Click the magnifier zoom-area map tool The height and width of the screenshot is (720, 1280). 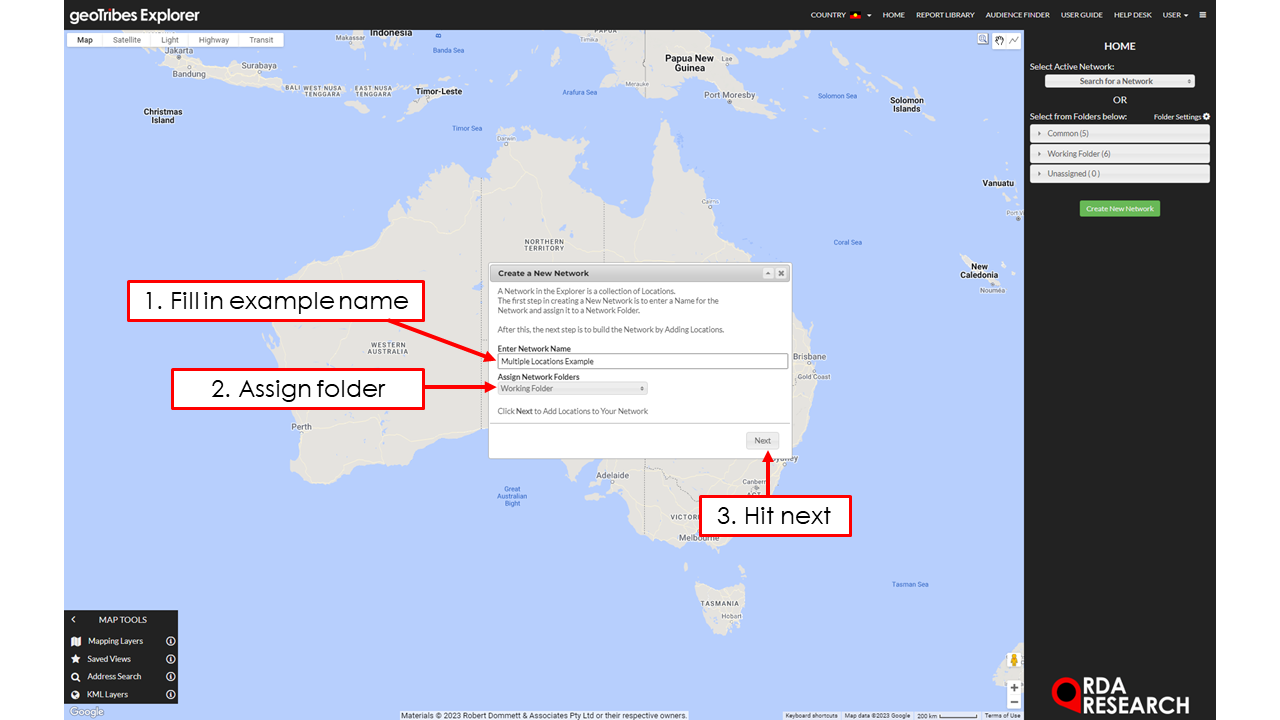(983, 40)
